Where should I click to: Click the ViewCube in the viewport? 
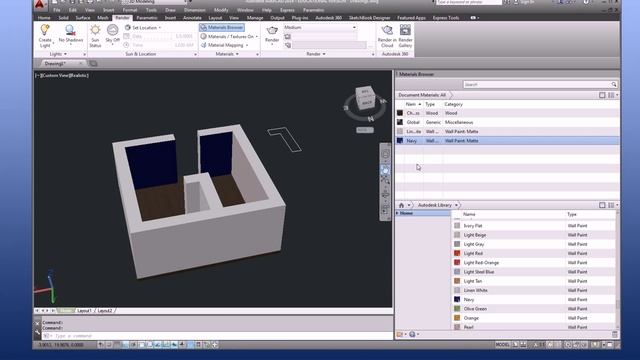[x=364, y=98]
